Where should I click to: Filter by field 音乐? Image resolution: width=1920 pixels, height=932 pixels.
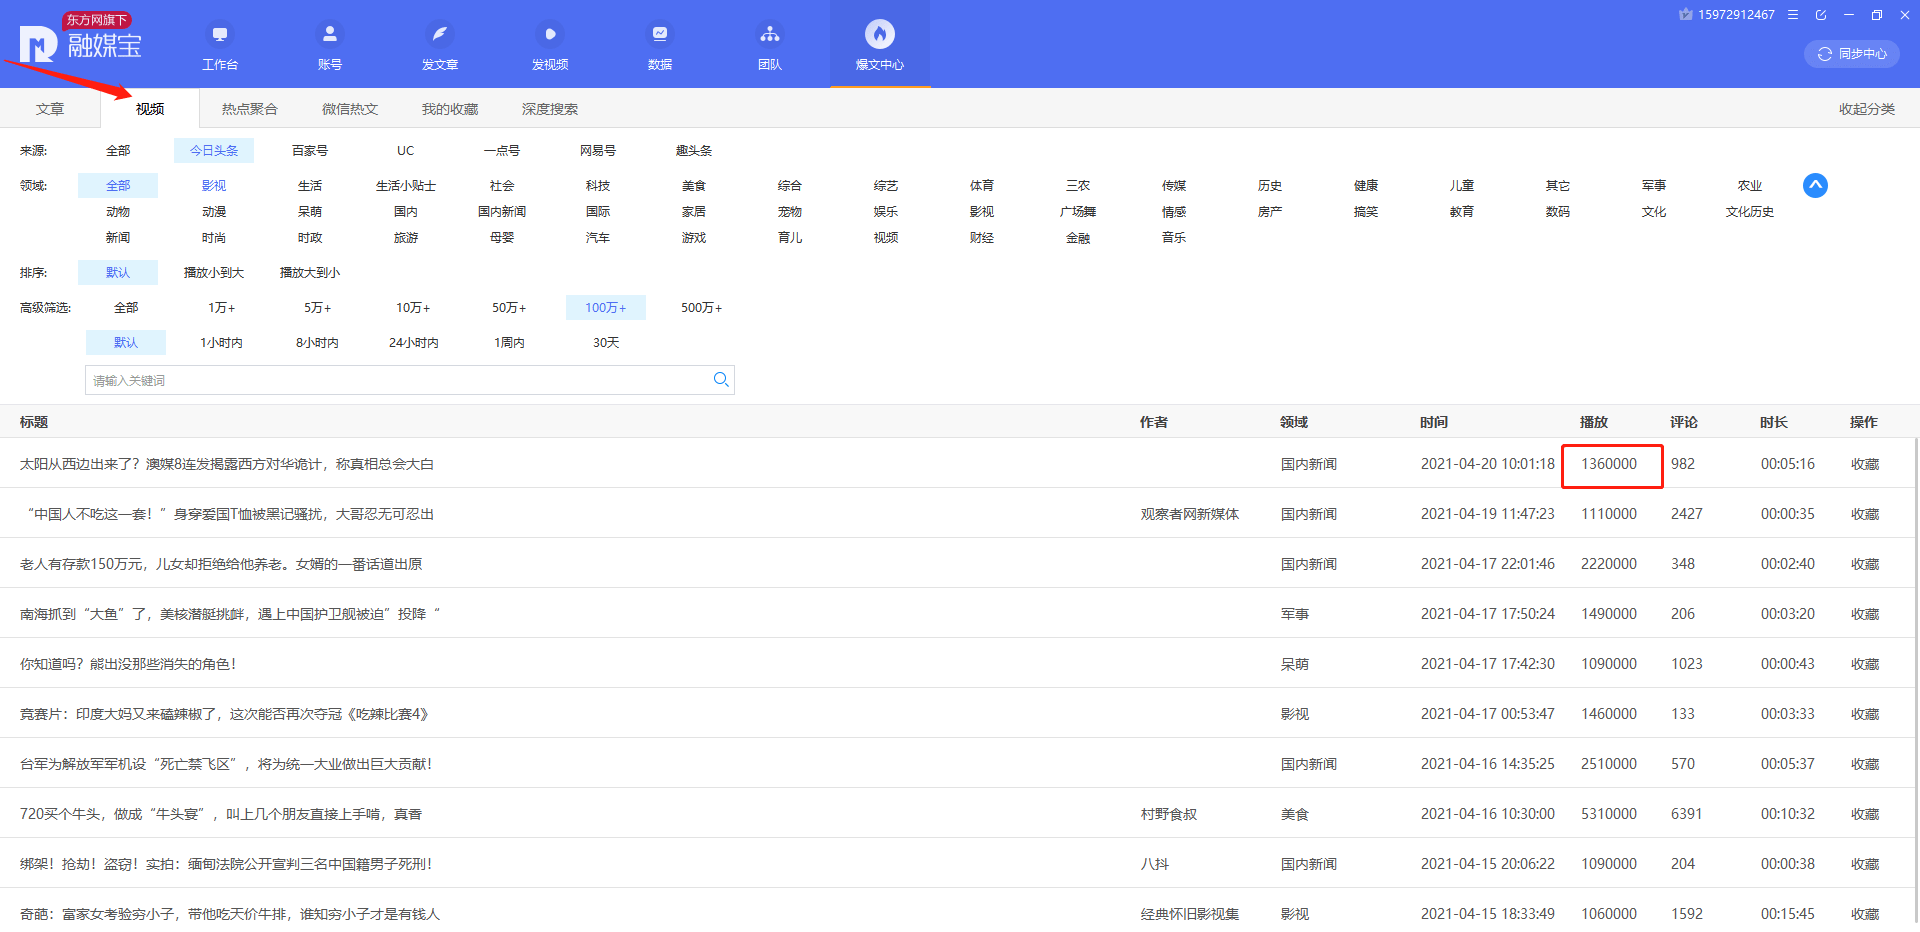1174,238
